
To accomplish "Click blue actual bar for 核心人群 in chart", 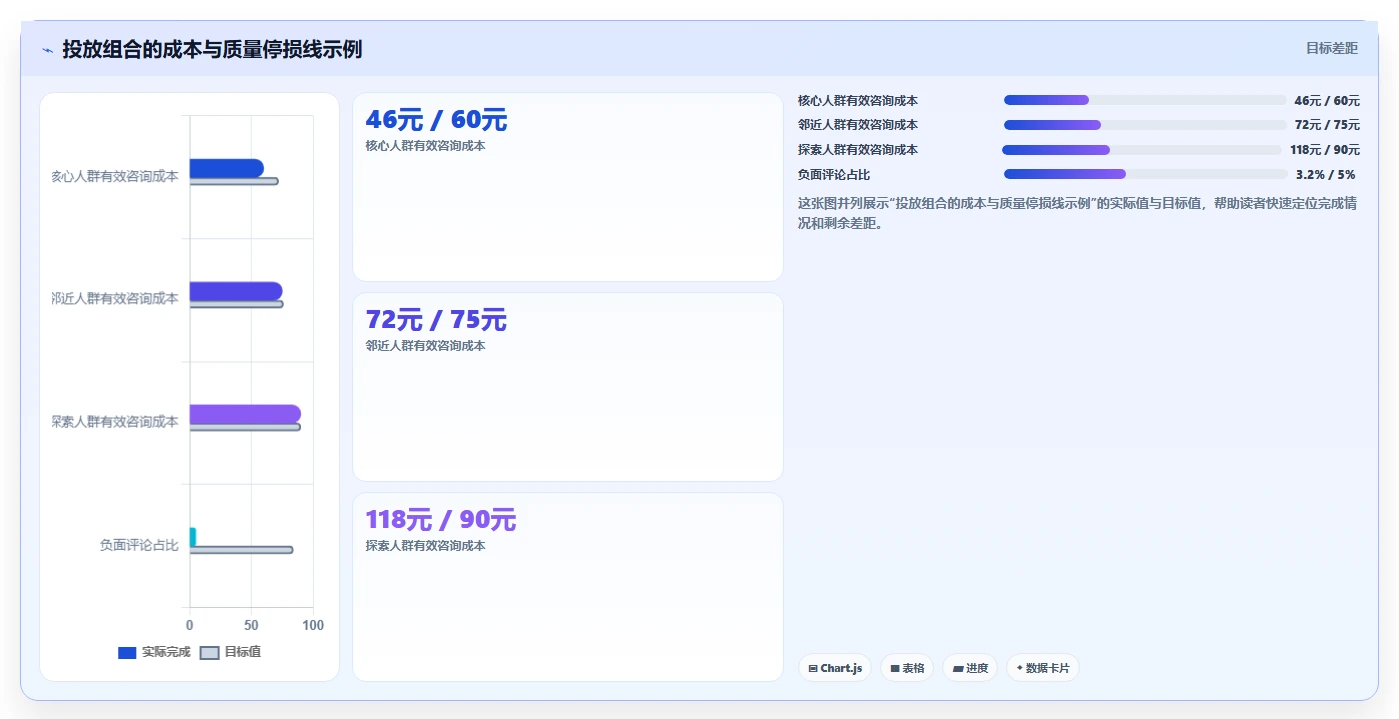I will pyautogui.click(x=226, y=168).
